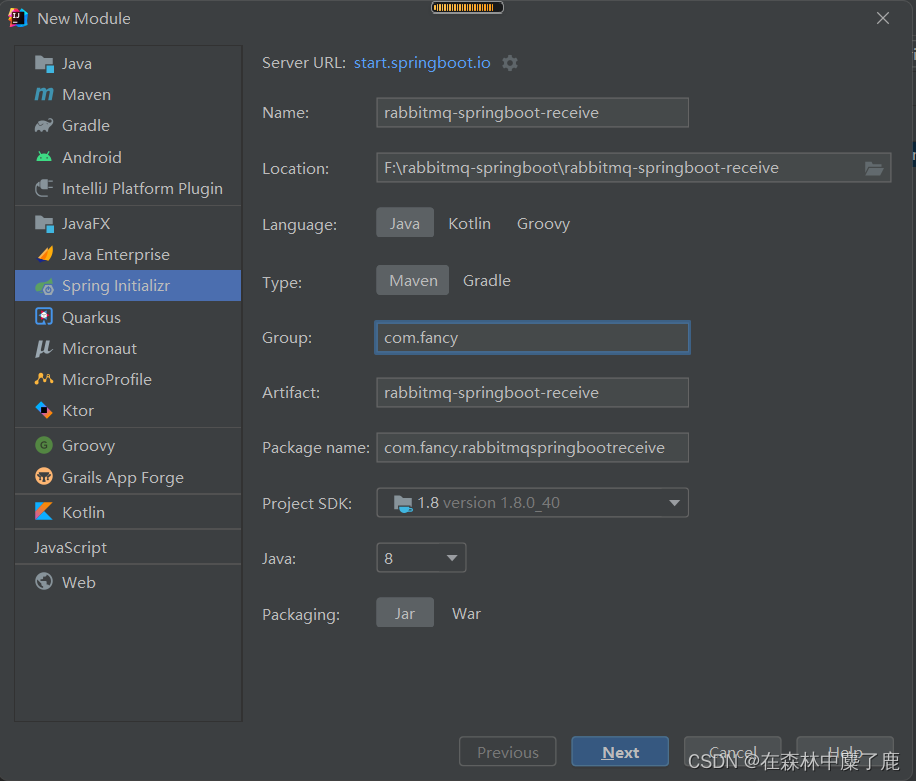Click the Maven 'm' icon
The width and height of the screenshot is (916, 781).
44,94
